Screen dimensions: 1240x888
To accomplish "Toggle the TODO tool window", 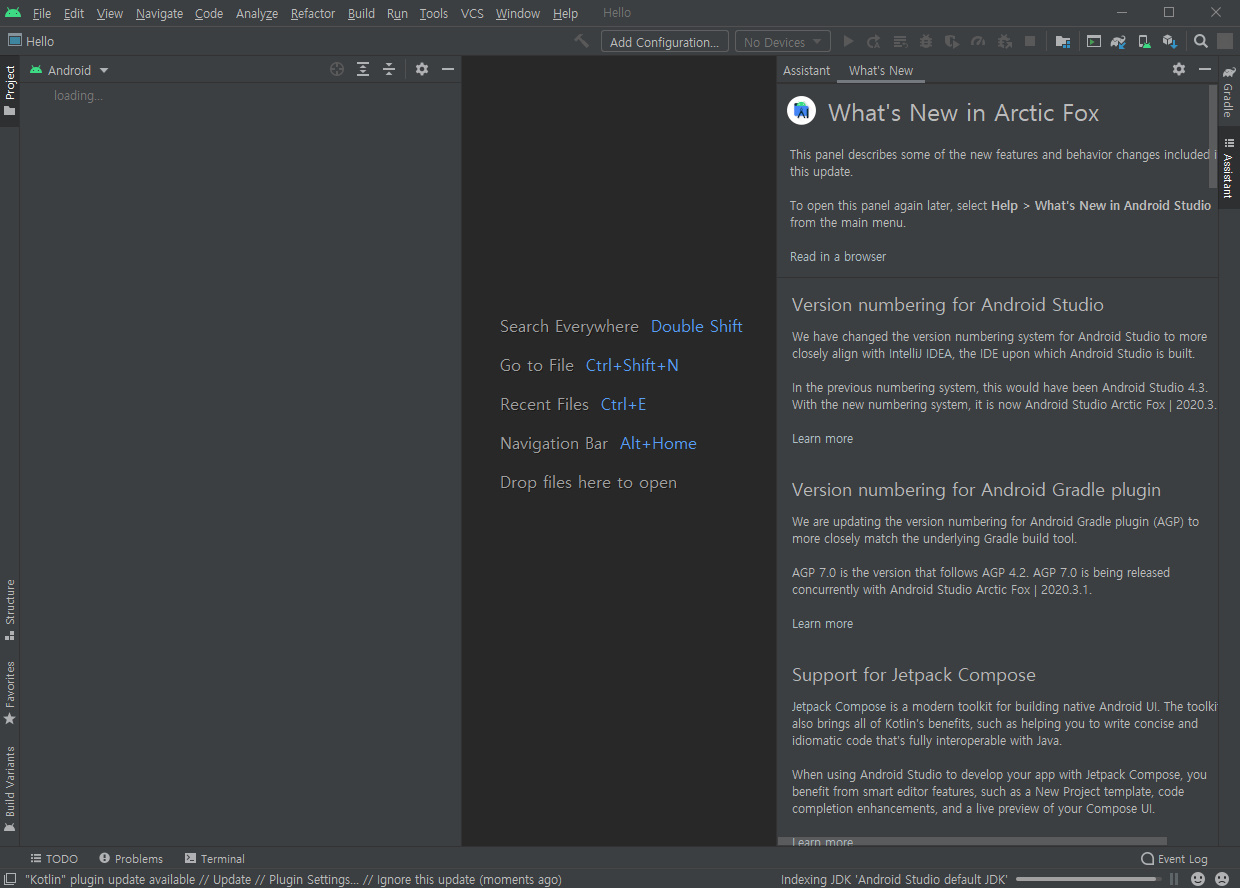I will coord(53,859).
